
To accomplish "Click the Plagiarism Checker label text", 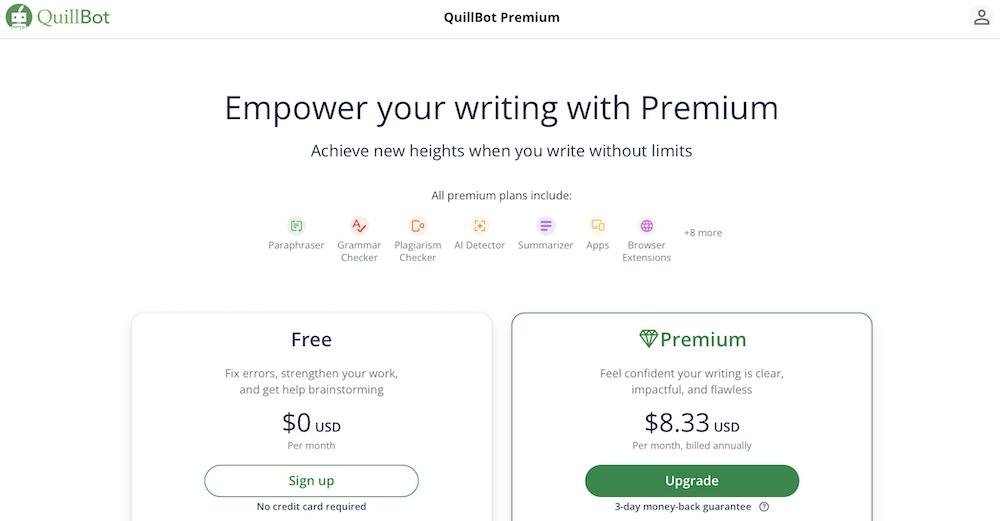I will pyautogui.click(x=418, y=252).
